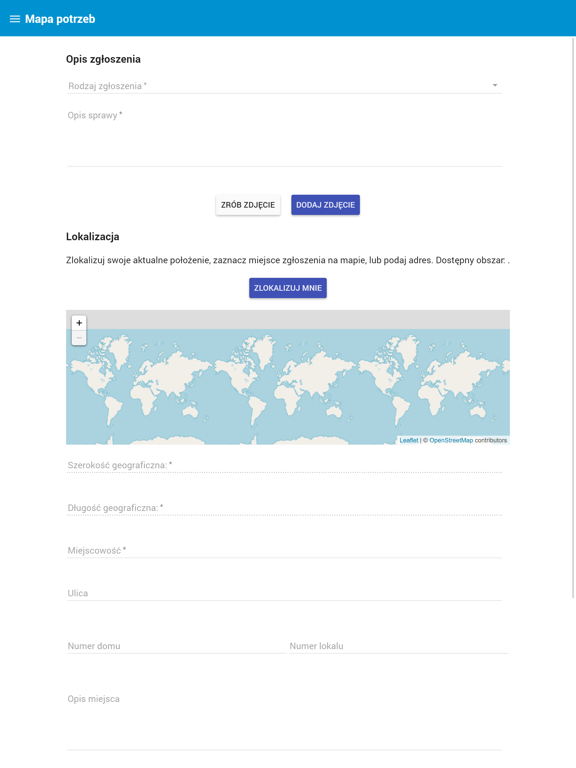
Task: Click the Długość geograficzna field
Action: [x=284, y=507]
